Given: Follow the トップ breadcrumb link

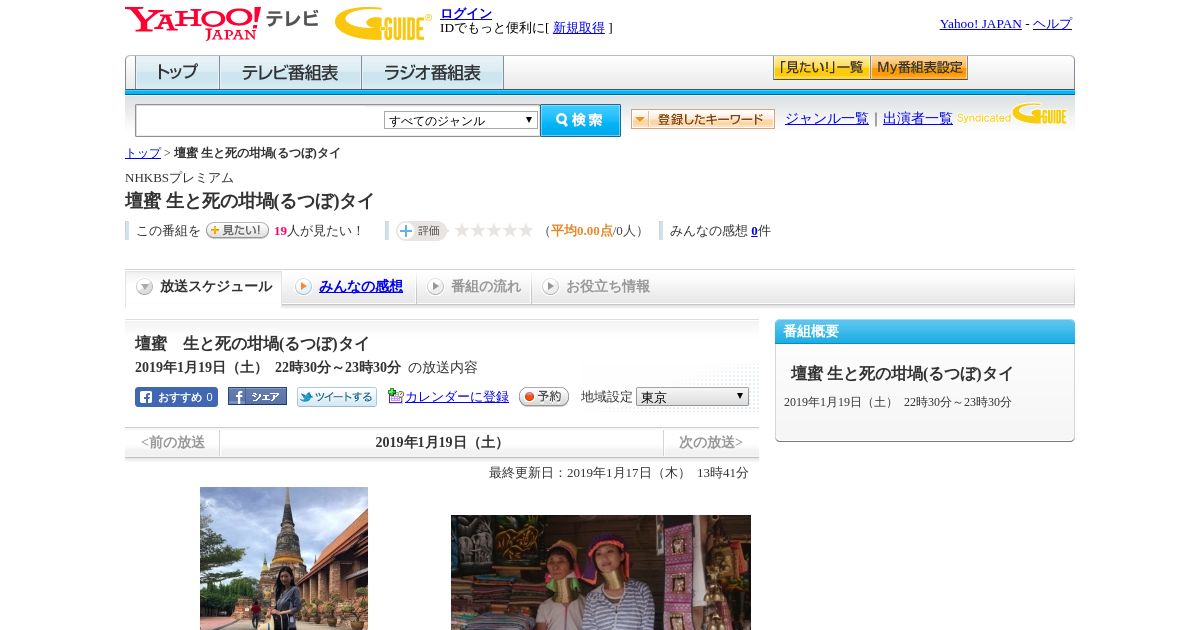Looking at the screenshot, I should (x=143, y=153).
